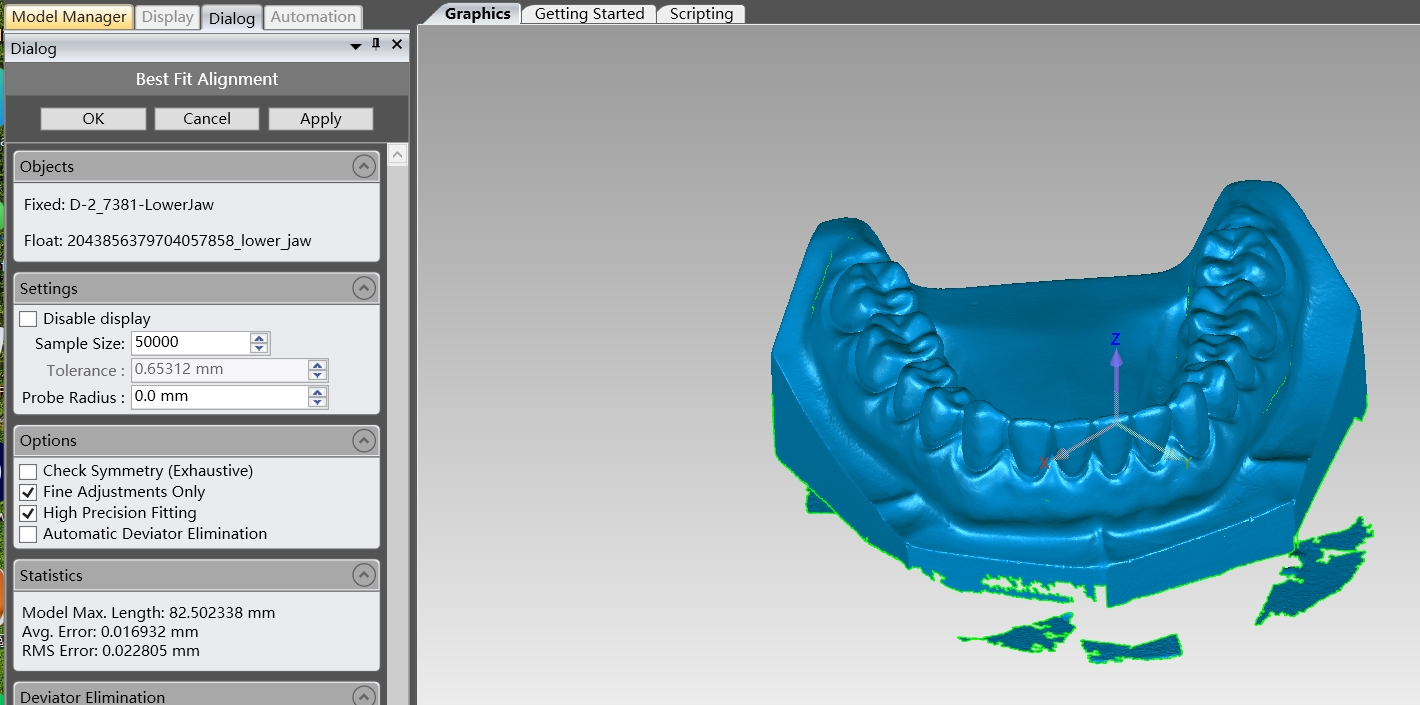This screenshot has height=705, width=1420.
Task: Select the Dialog tab
Action: tap(232, 18)
